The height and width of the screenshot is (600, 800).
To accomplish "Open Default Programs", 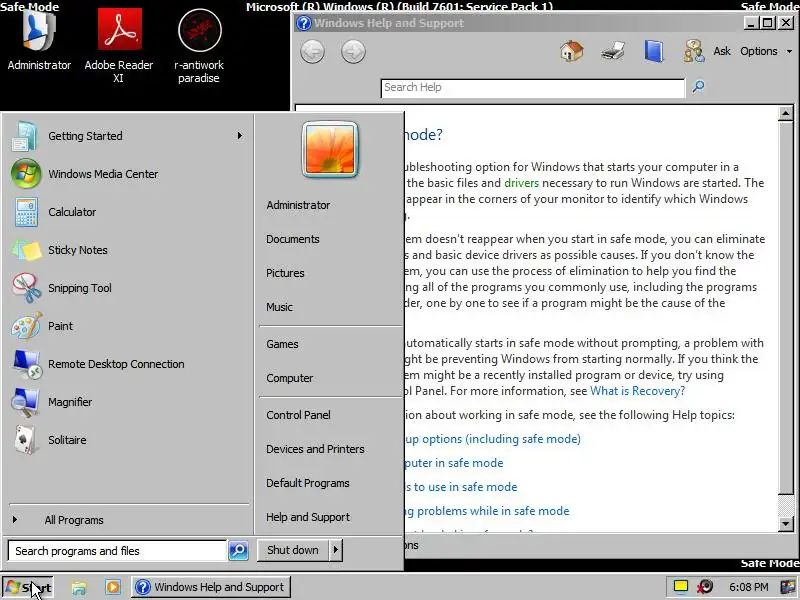I will [x=307, y=483].
